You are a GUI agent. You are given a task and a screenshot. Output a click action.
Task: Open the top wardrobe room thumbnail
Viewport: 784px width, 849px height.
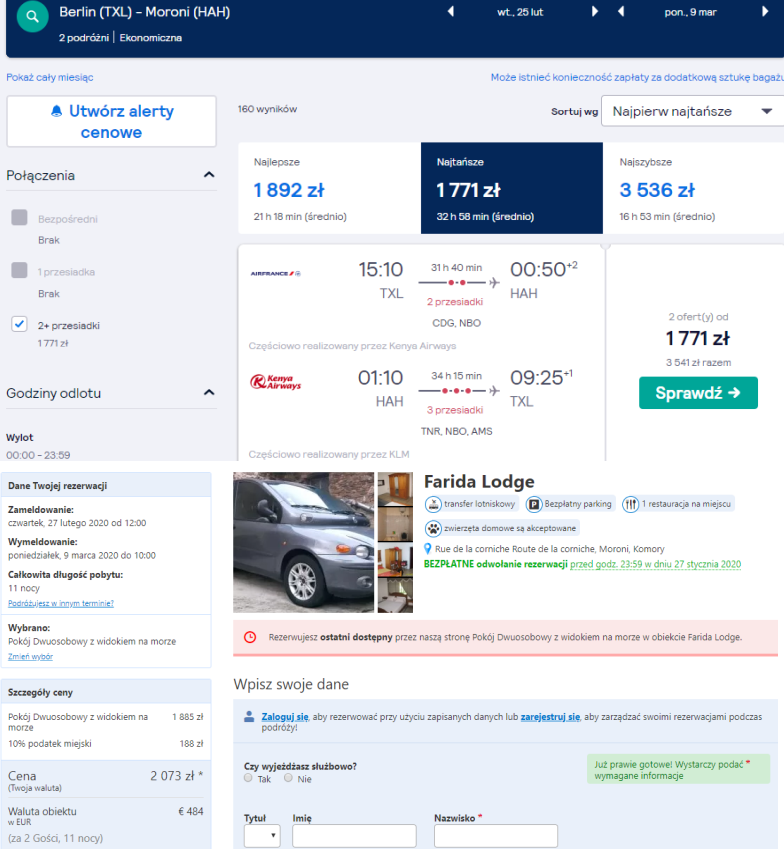click(395, 489)
